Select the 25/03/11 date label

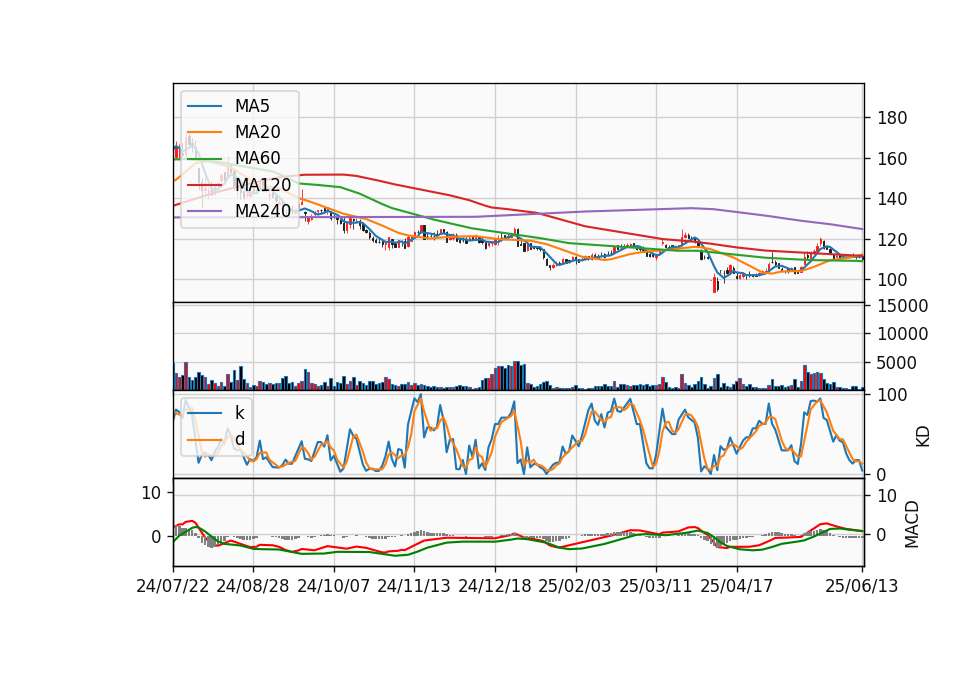[656, 586]
